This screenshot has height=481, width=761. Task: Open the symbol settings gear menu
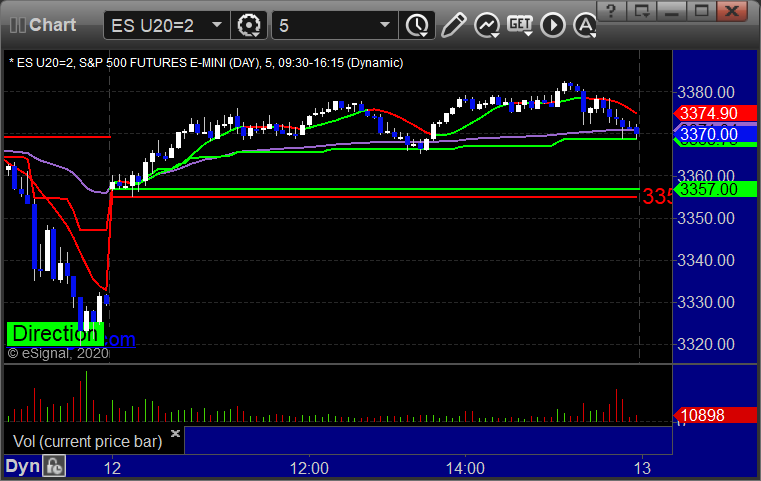[x=249, y=25]
